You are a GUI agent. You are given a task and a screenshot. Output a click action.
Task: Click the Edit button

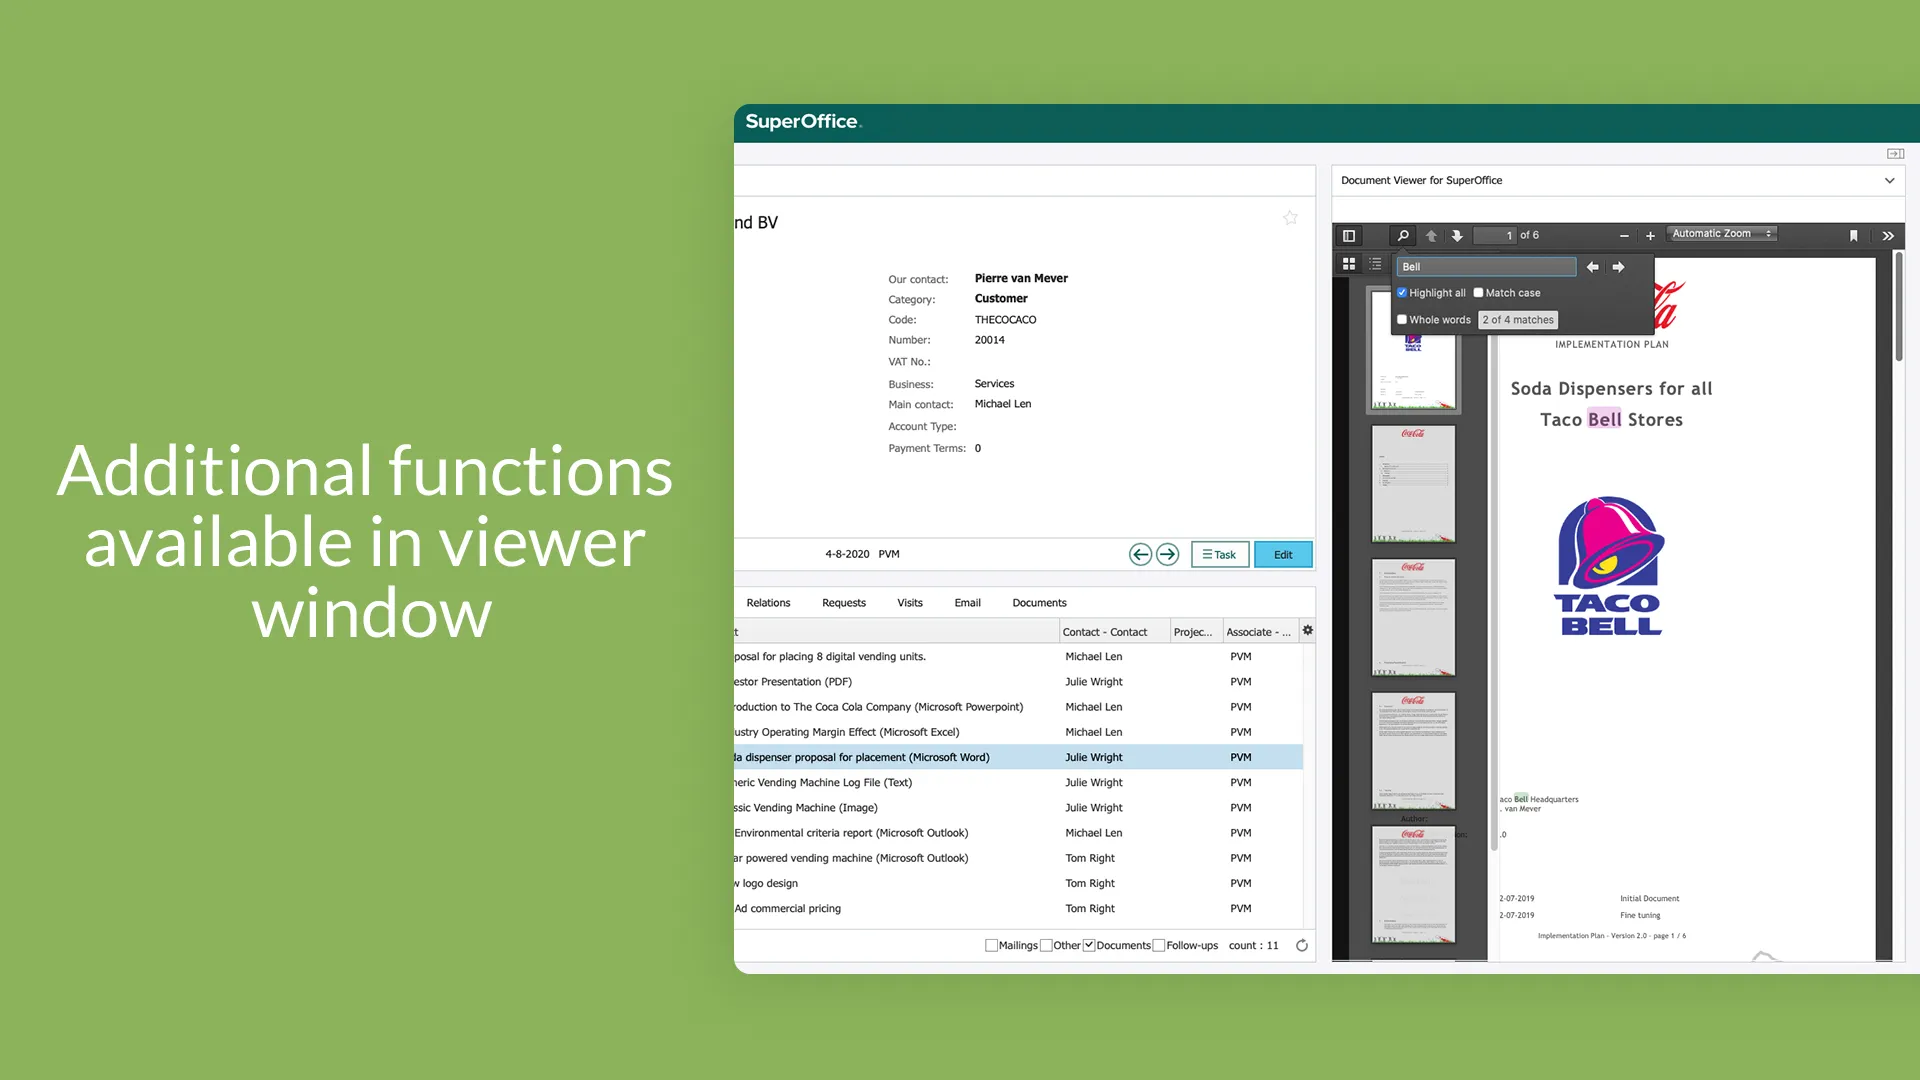[x=1282, y=555]
